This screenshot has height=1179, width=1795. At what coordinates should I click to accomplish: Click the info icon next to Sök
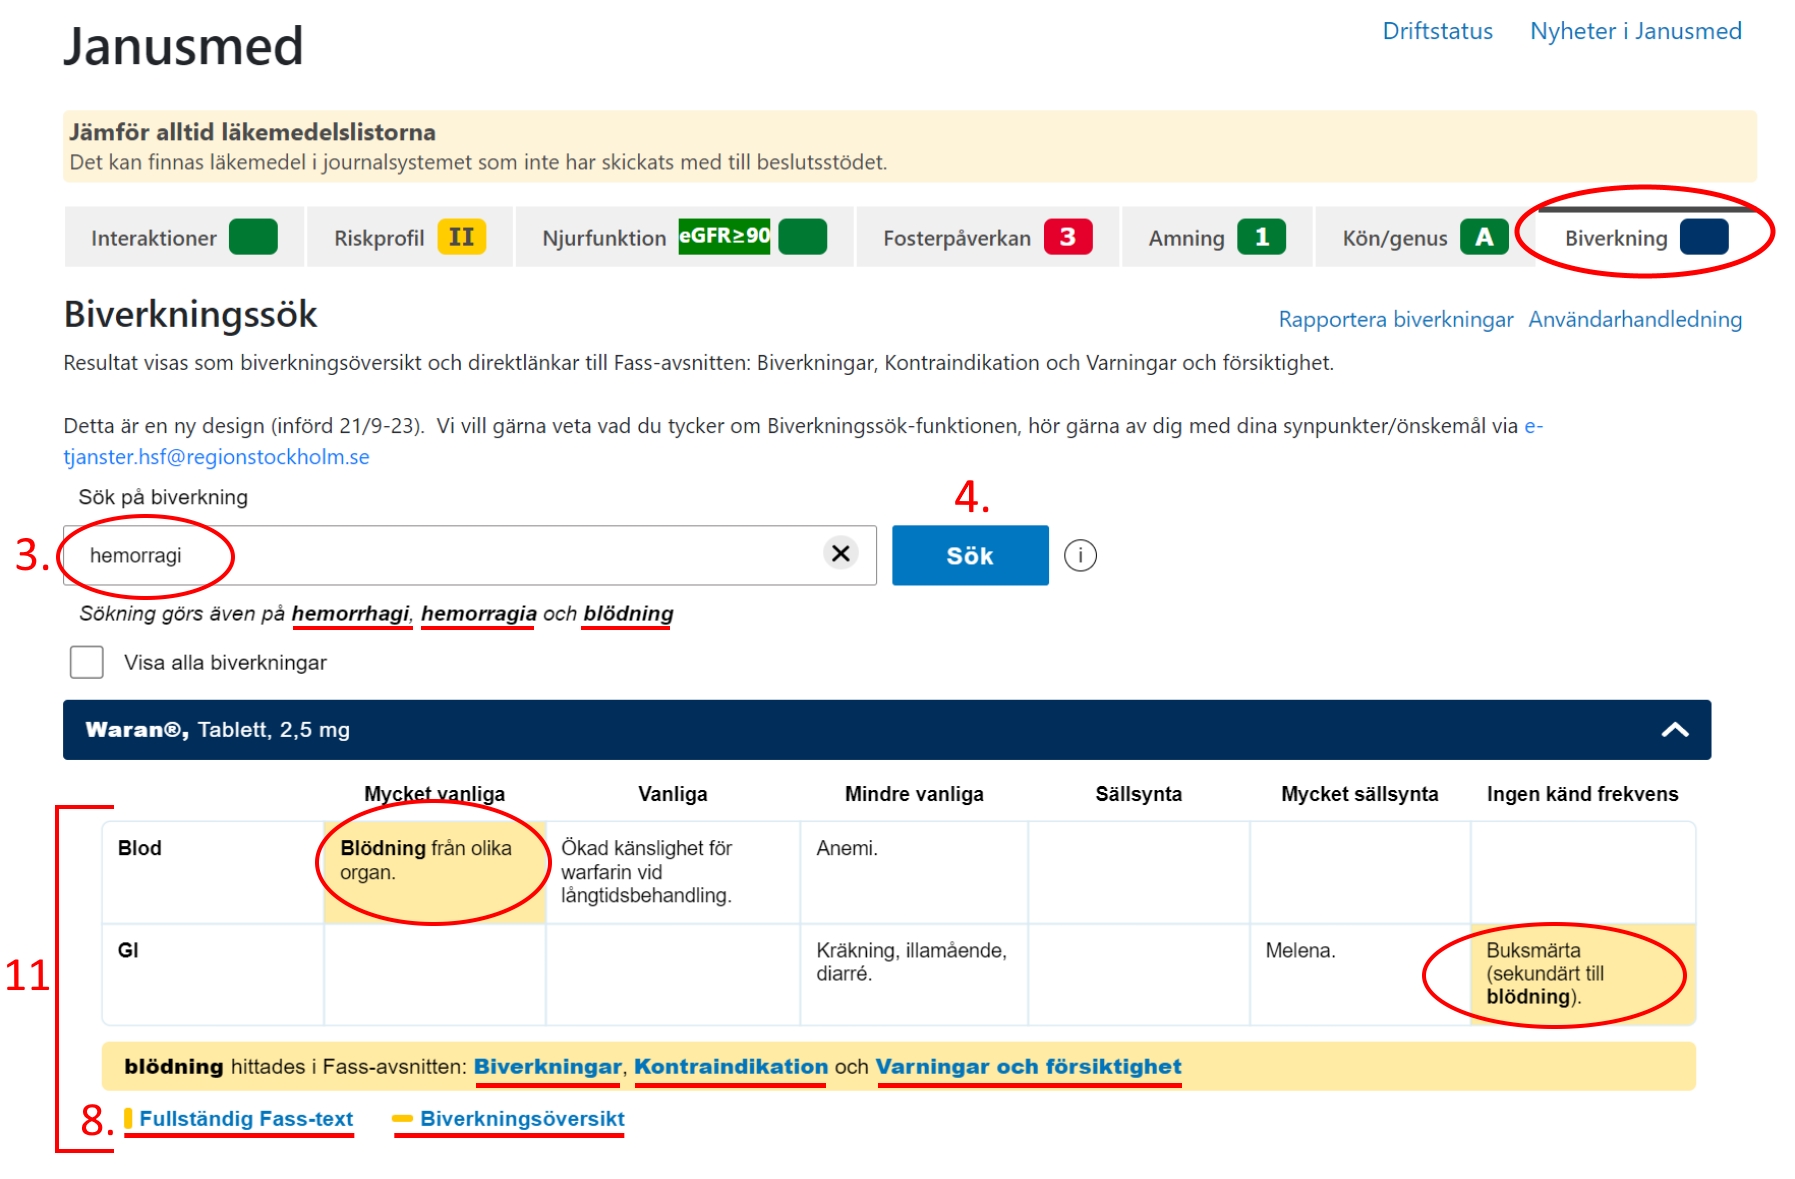[x=1079, y=555]
